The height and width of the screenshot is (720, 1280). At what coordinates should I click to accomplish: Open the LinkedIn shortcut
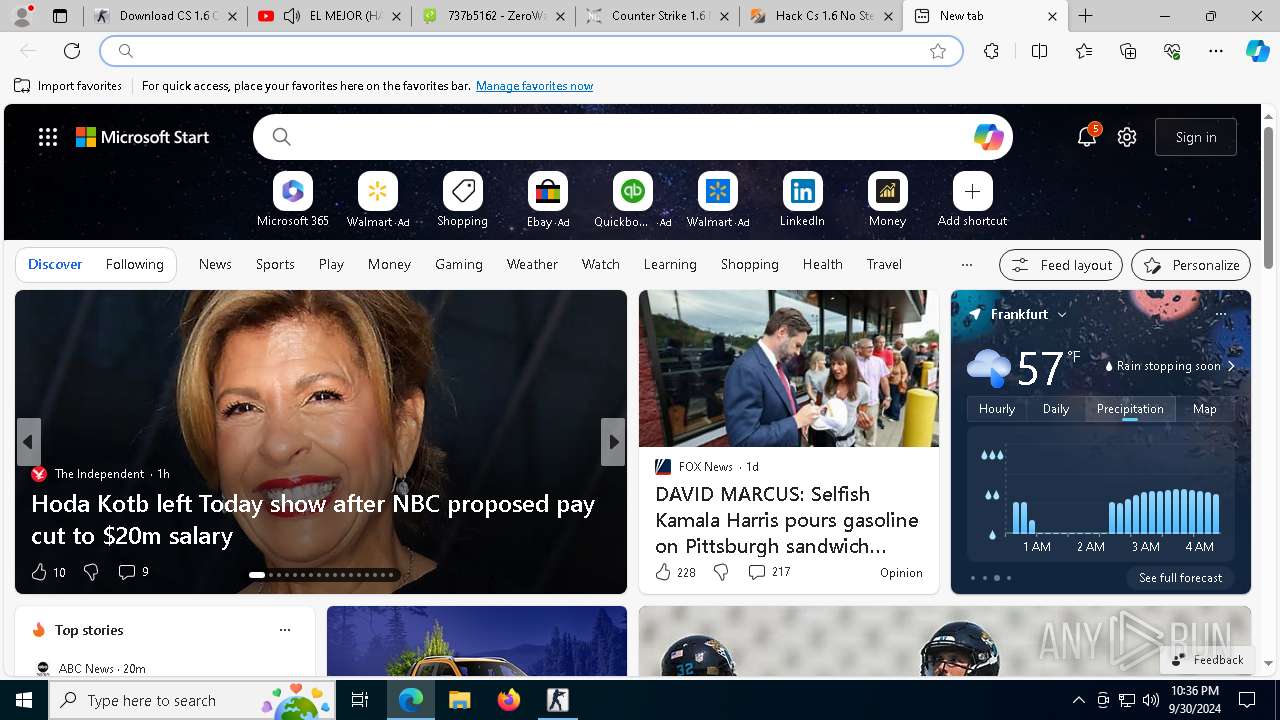[802, 200]
